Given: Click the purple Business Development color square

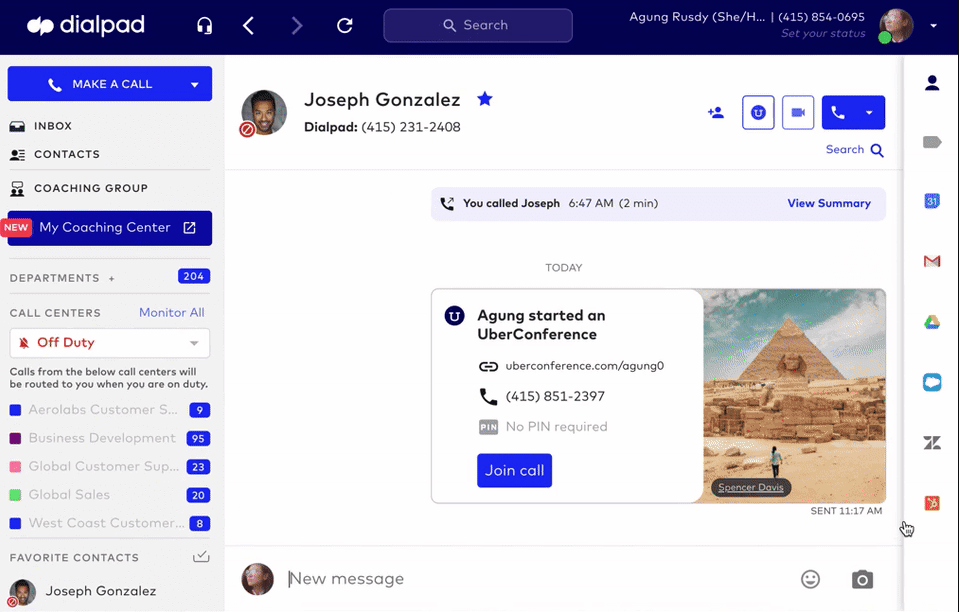Looking at the screenshot, I should click(x=15, y=438).
